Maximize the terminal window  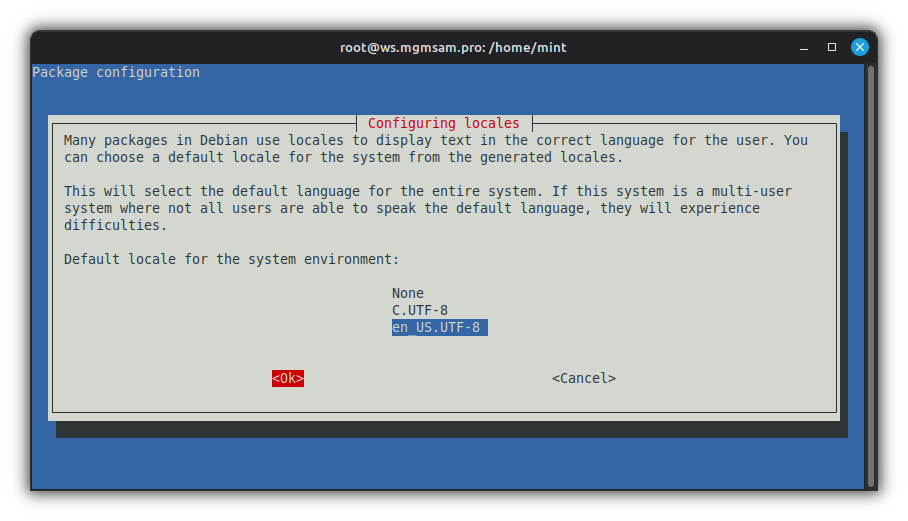click(x=831, y=47)
